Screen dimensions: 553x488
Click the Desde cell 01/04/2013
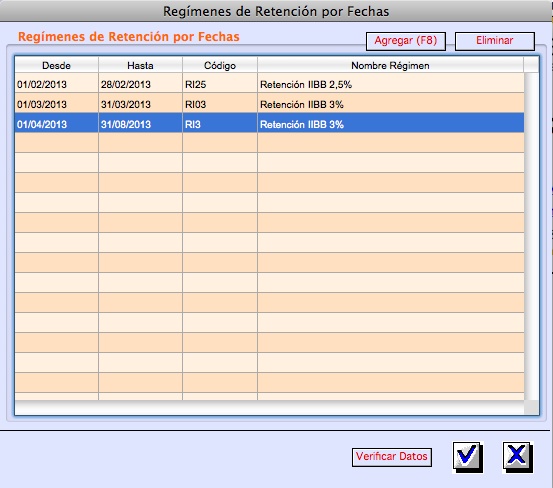[x=56, y=123]
